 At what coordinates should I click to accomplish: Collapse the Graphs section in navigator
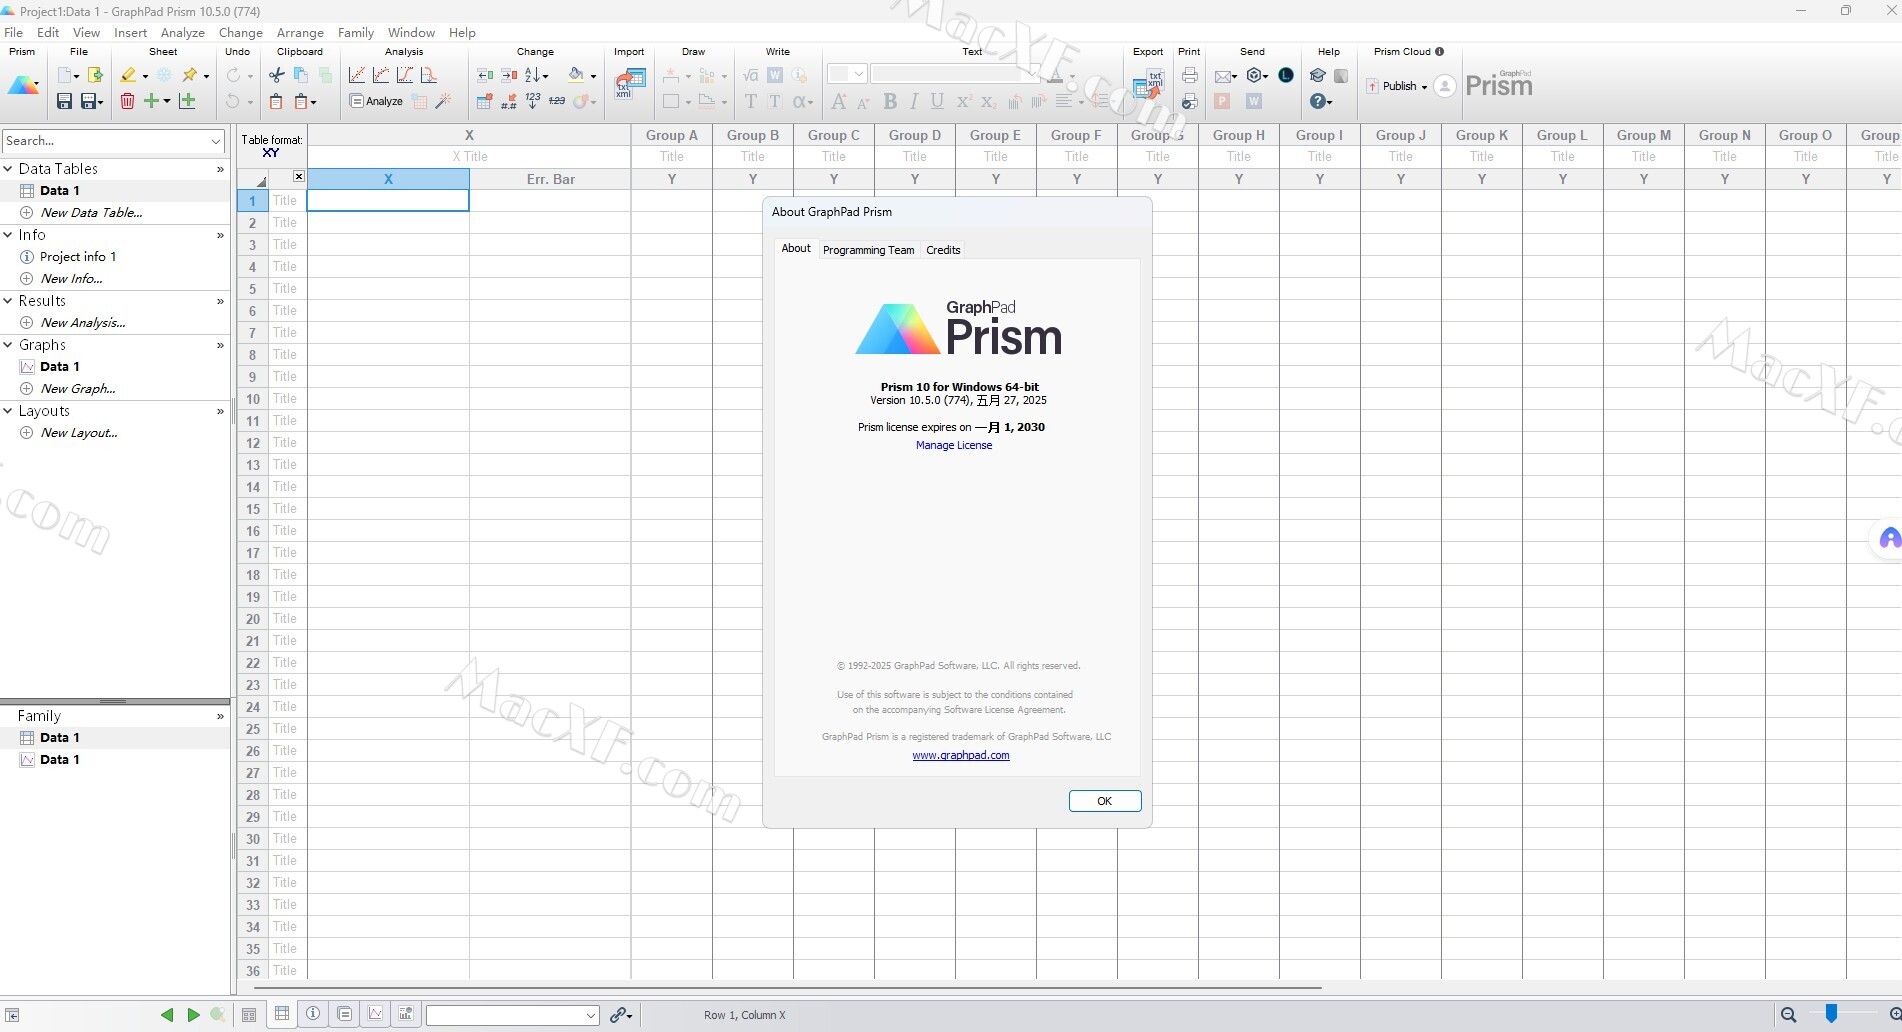(x=8, y=345)
